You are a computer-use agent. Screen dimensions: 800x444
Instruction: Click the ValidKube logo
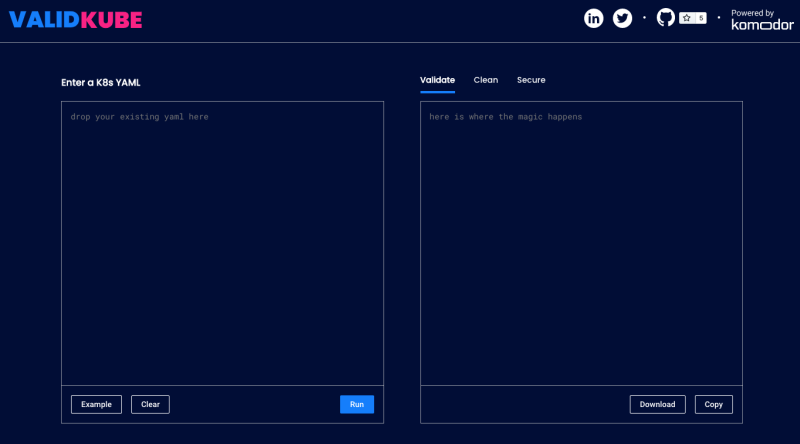(76, 20)
